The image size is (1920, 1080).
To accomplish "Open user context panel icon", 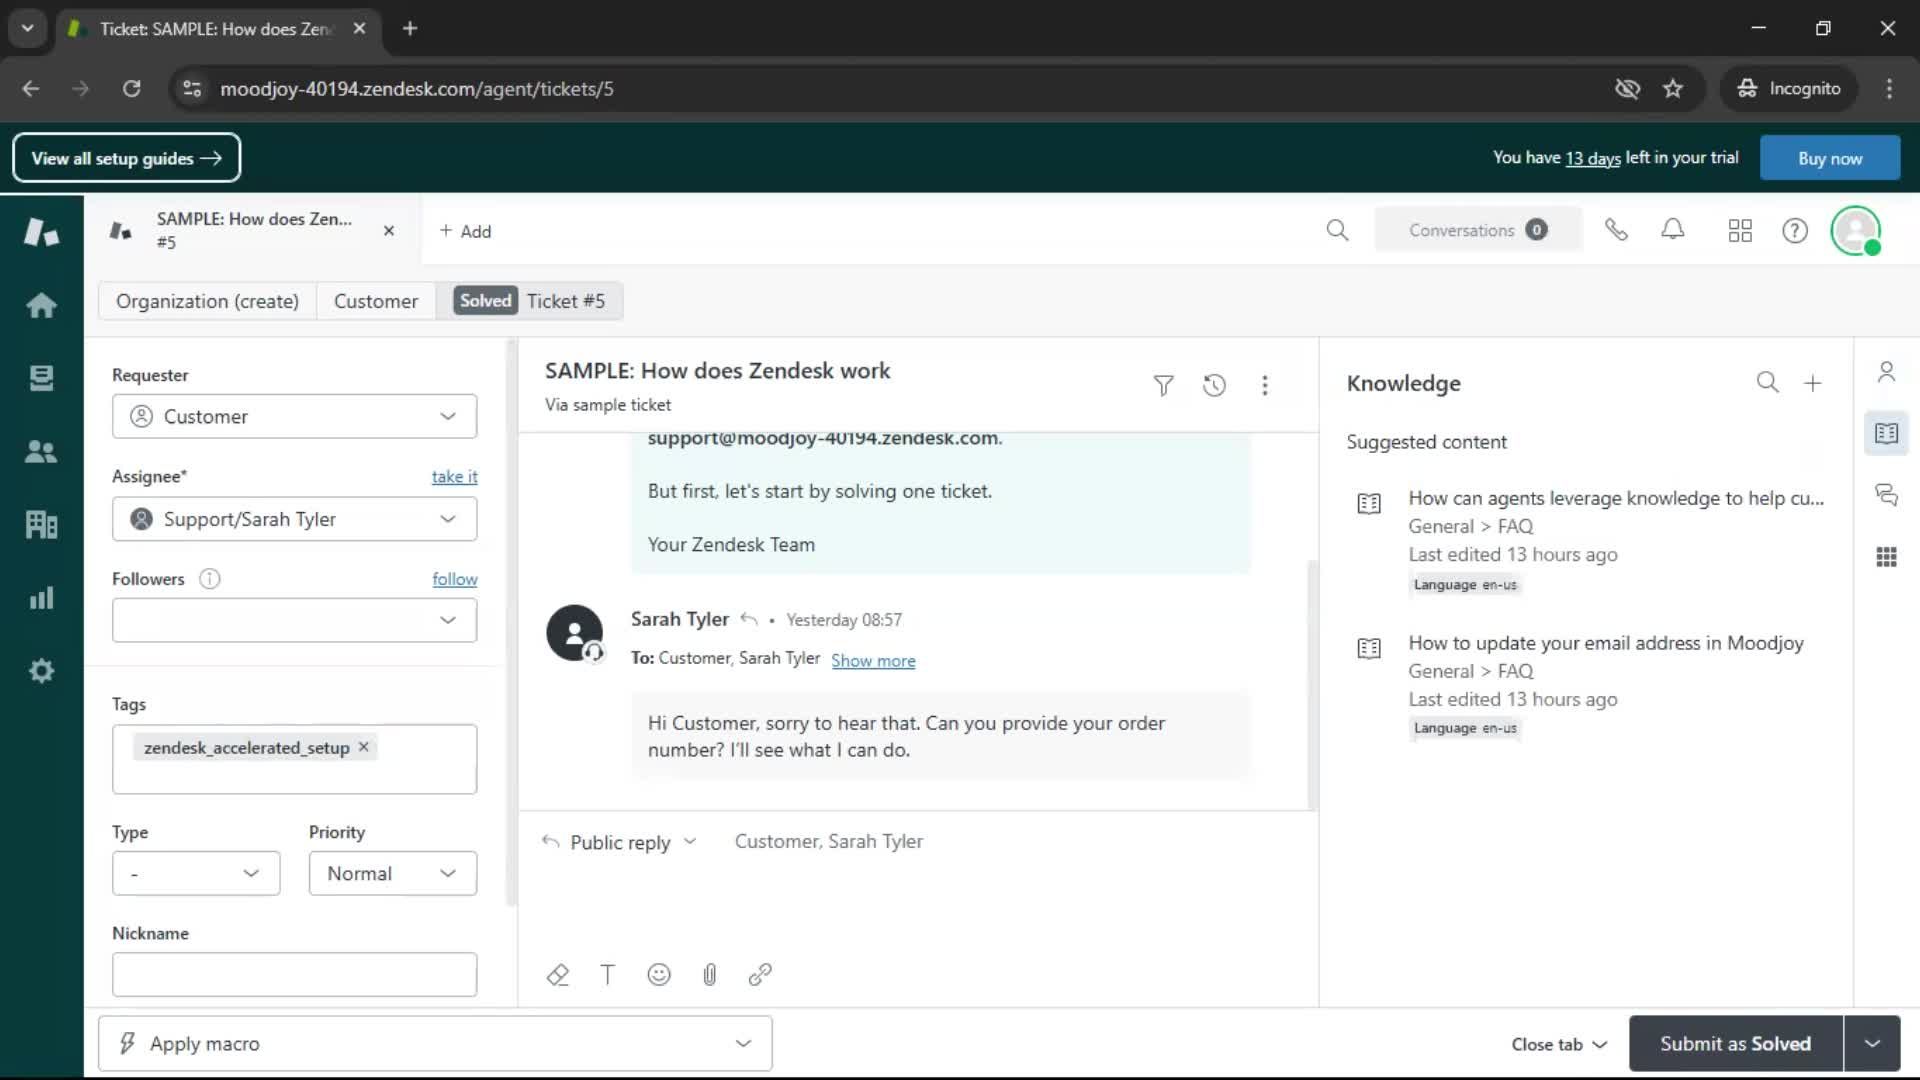I will 1886,372.
